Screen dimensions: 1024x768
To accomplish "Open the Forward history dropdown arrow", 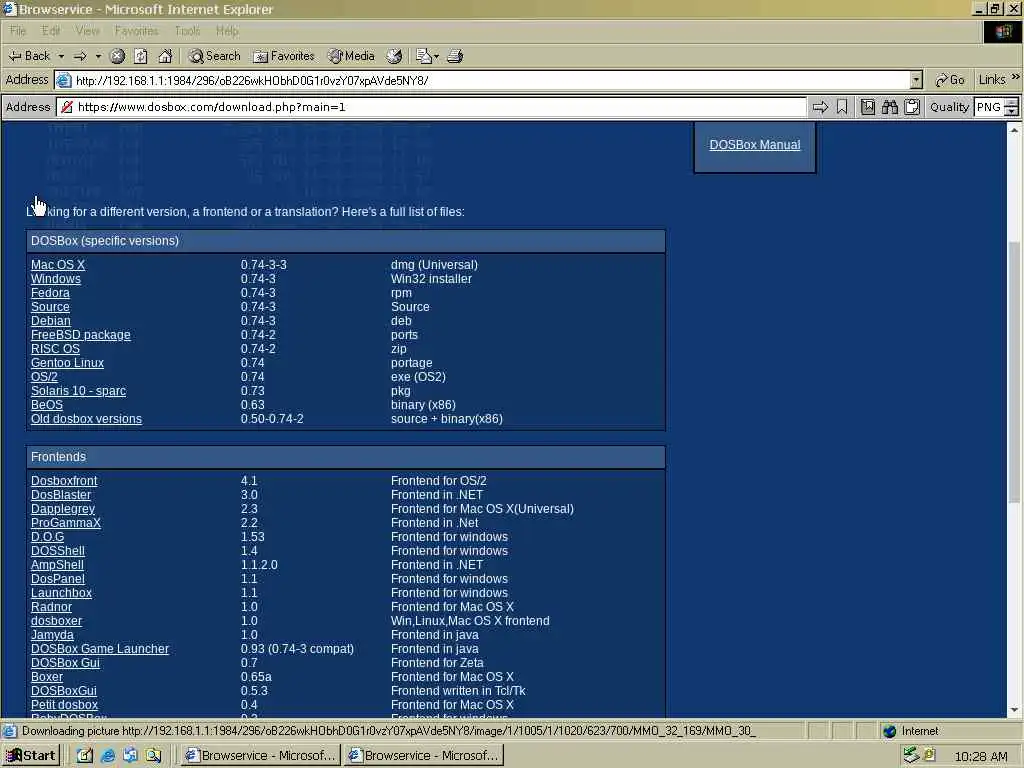I will tap(98, 56).
